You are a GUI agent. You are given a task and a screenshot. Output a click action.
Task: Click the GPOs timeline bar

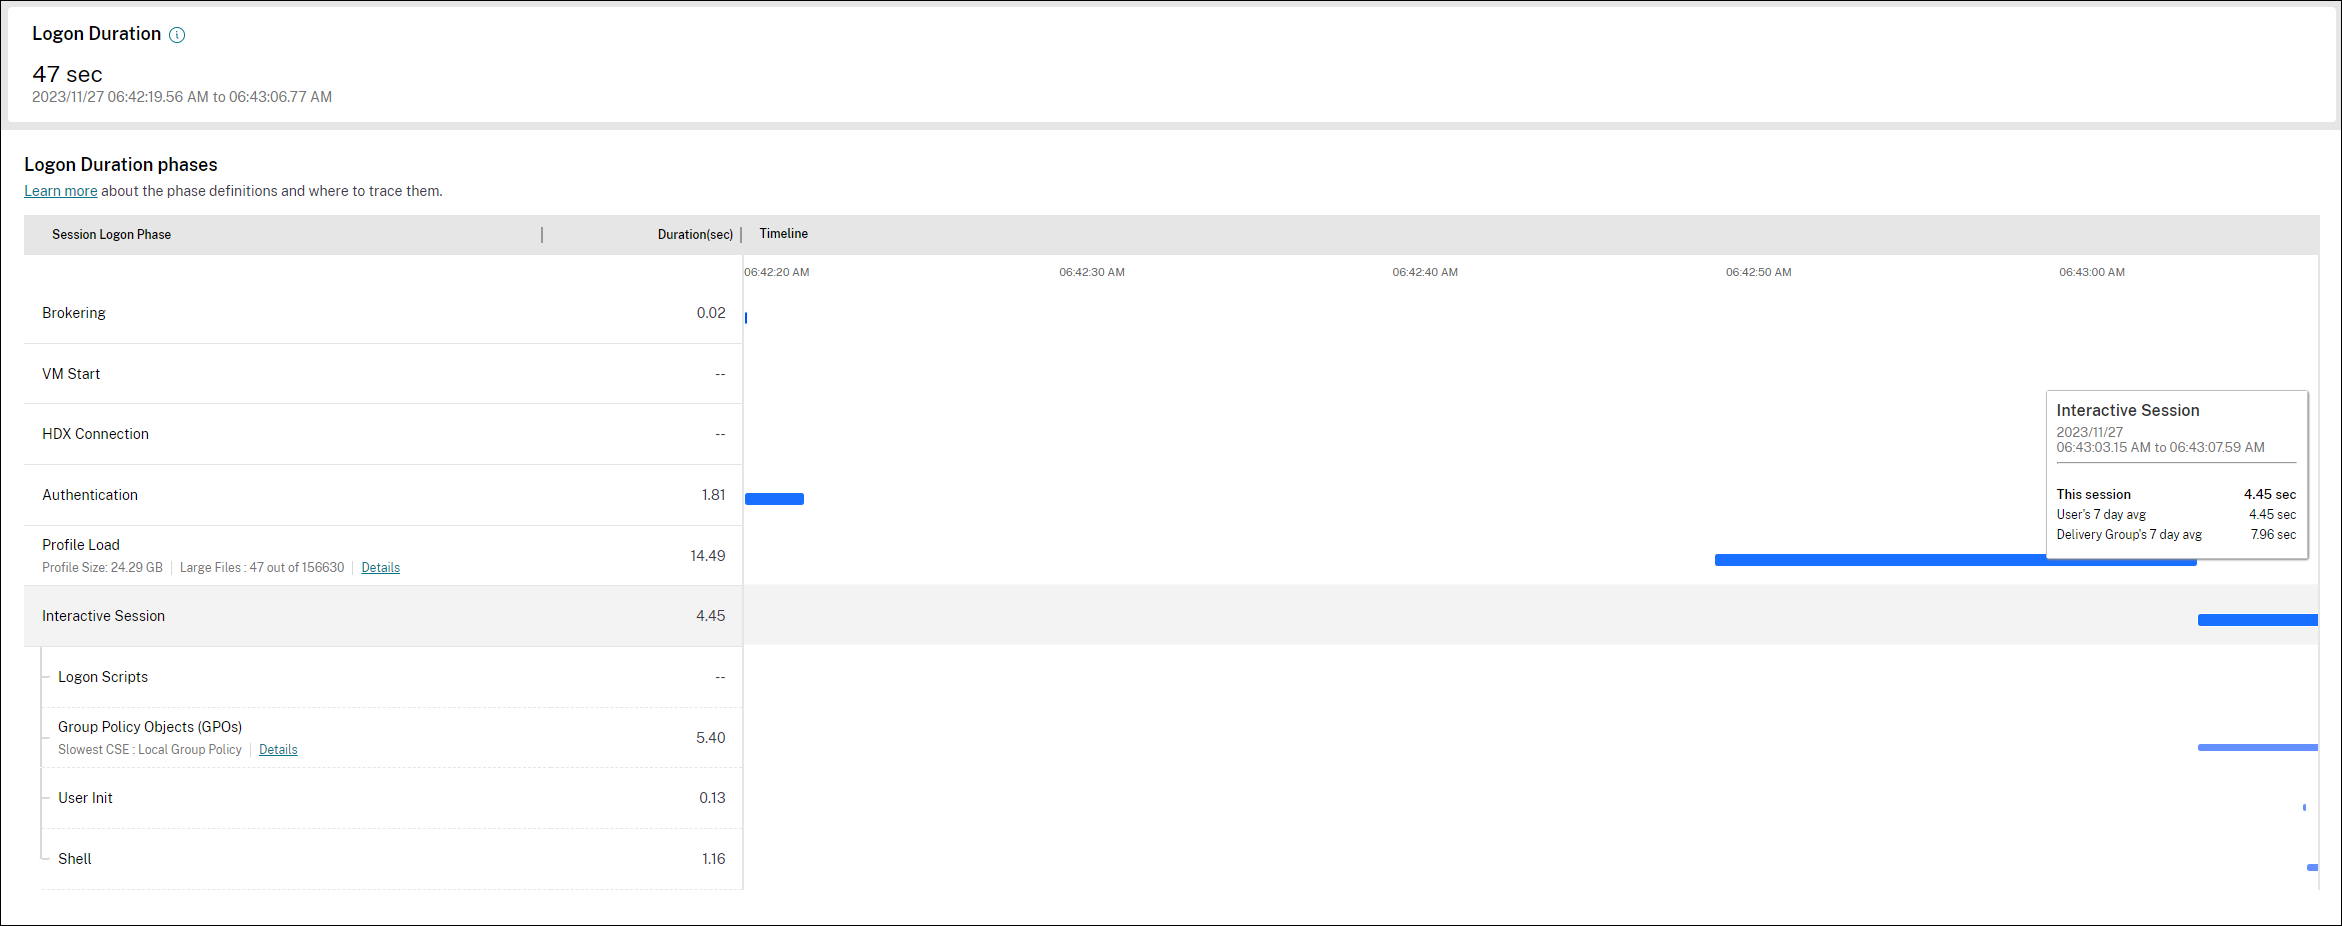tap(2257, 747)
